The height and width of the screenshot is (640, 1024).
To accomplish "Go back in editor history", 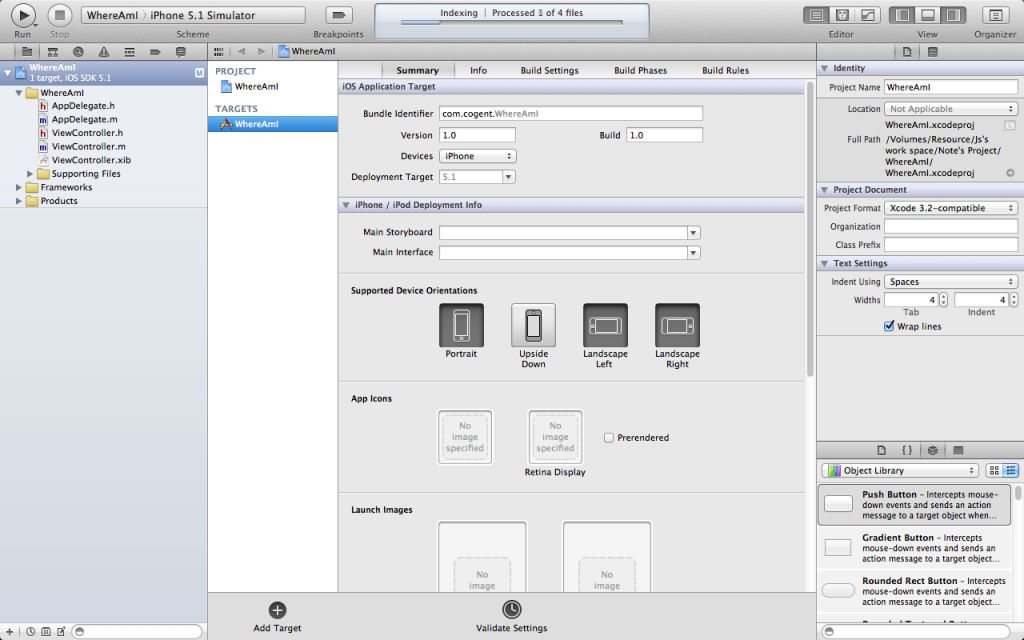I will coord(242,52).
